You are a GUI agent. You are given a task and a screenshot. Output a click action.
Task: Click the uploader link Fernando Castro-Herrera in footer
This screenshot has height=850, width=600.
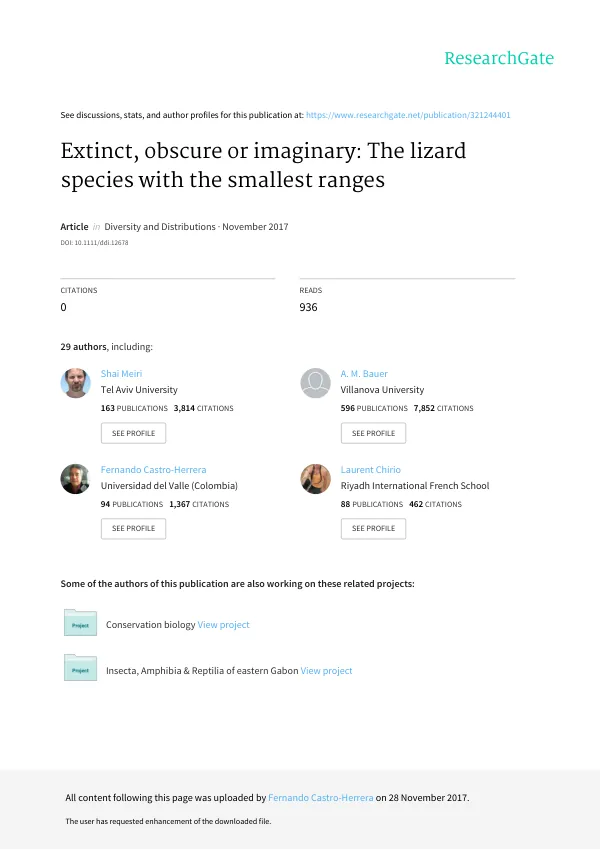(321, 797)
